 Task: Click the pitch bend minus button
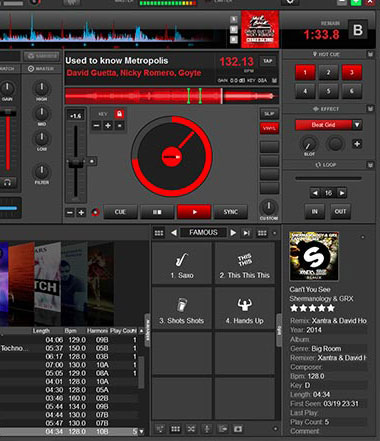[x=70, y=213]
